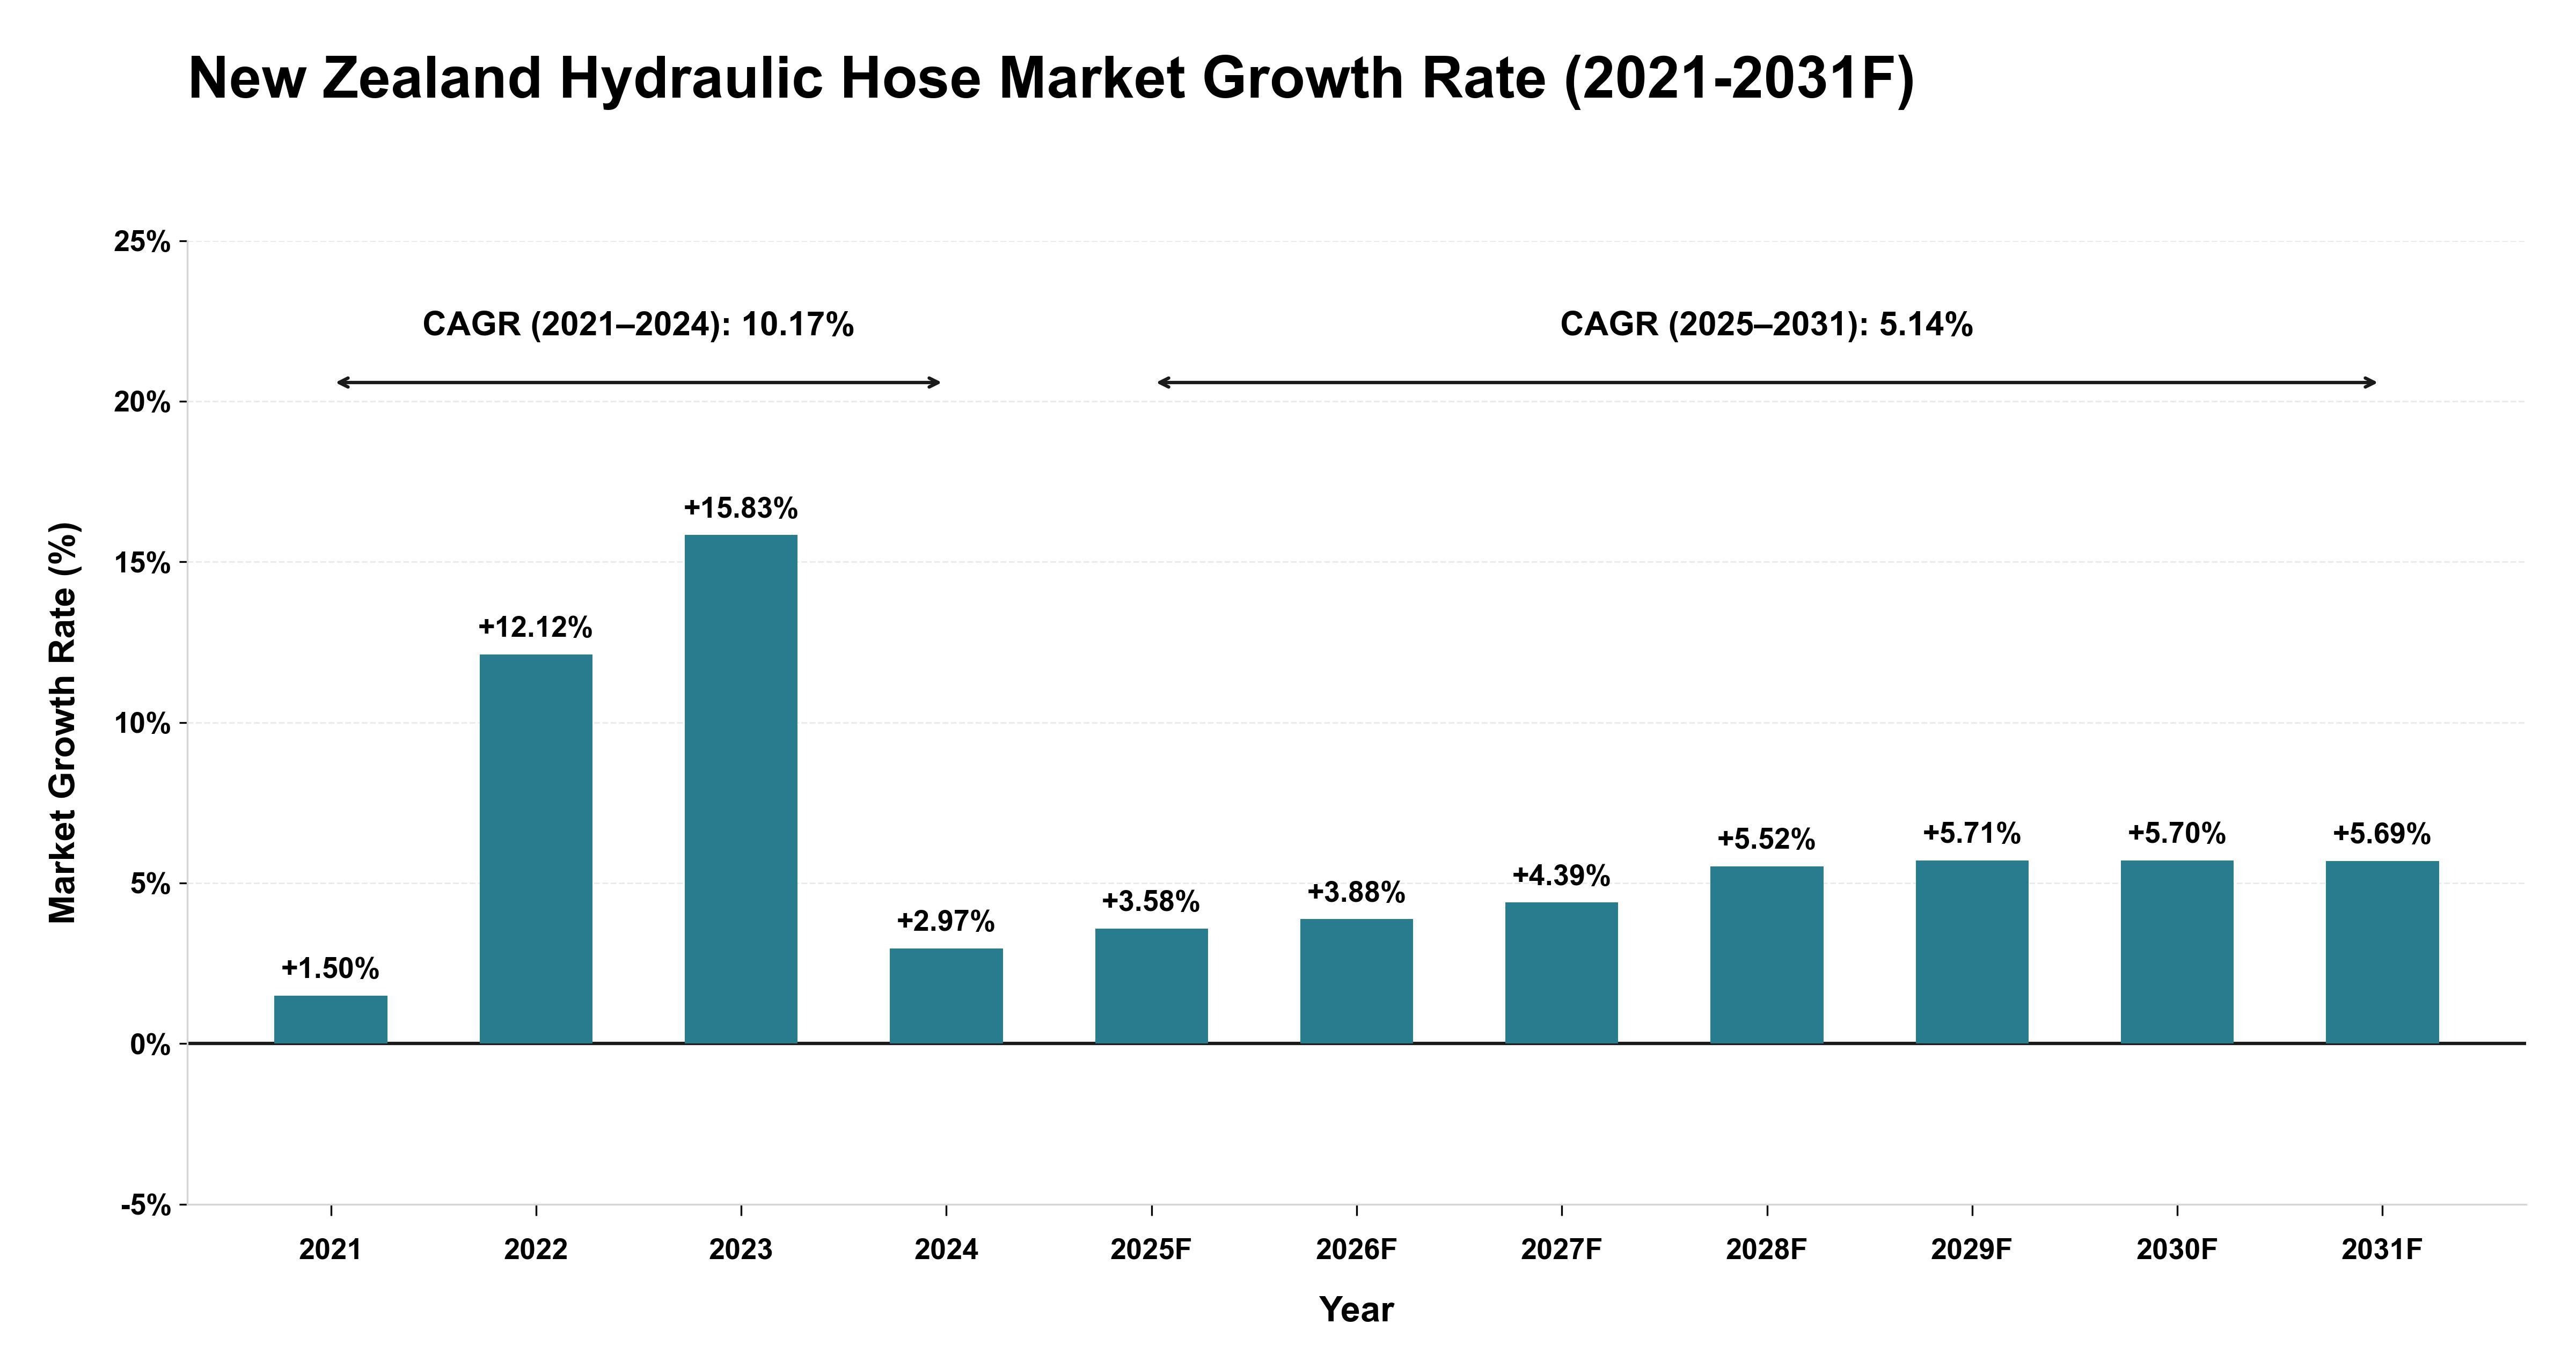Click the CAGR (2025–2031): 5.14% annotation

tap(1767, 324)
